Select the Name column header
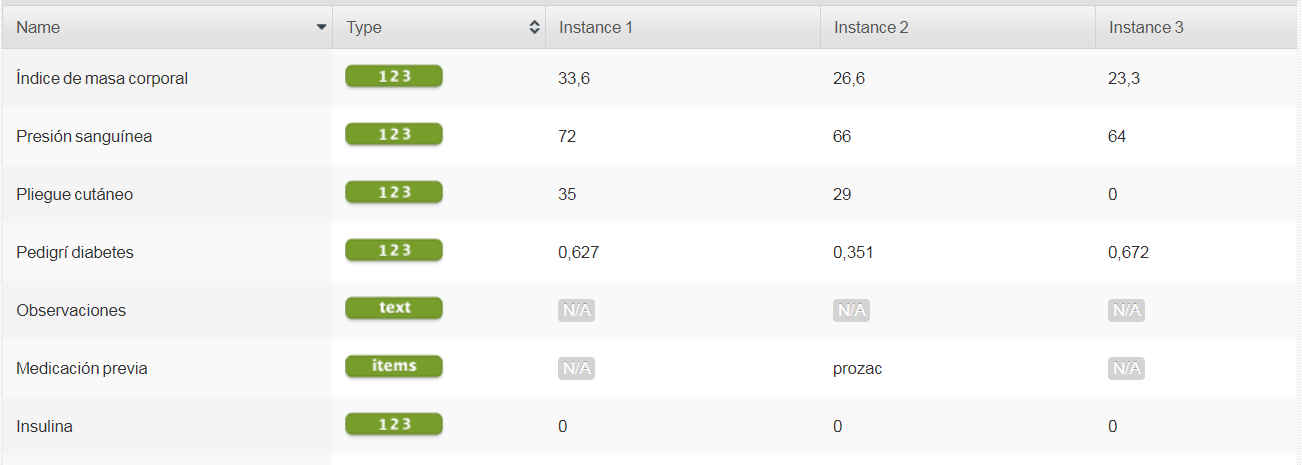Image resolution: width=1302 pixels, height=465 pixels. click(x=167, y=27)
